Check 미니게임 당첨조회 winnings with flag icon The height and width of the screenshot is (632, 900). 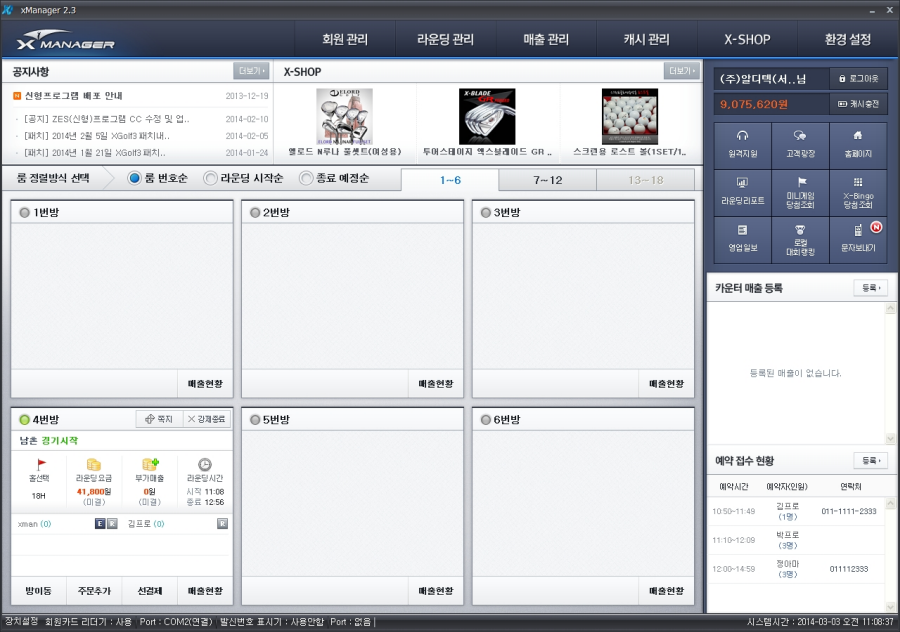point(800,192)
